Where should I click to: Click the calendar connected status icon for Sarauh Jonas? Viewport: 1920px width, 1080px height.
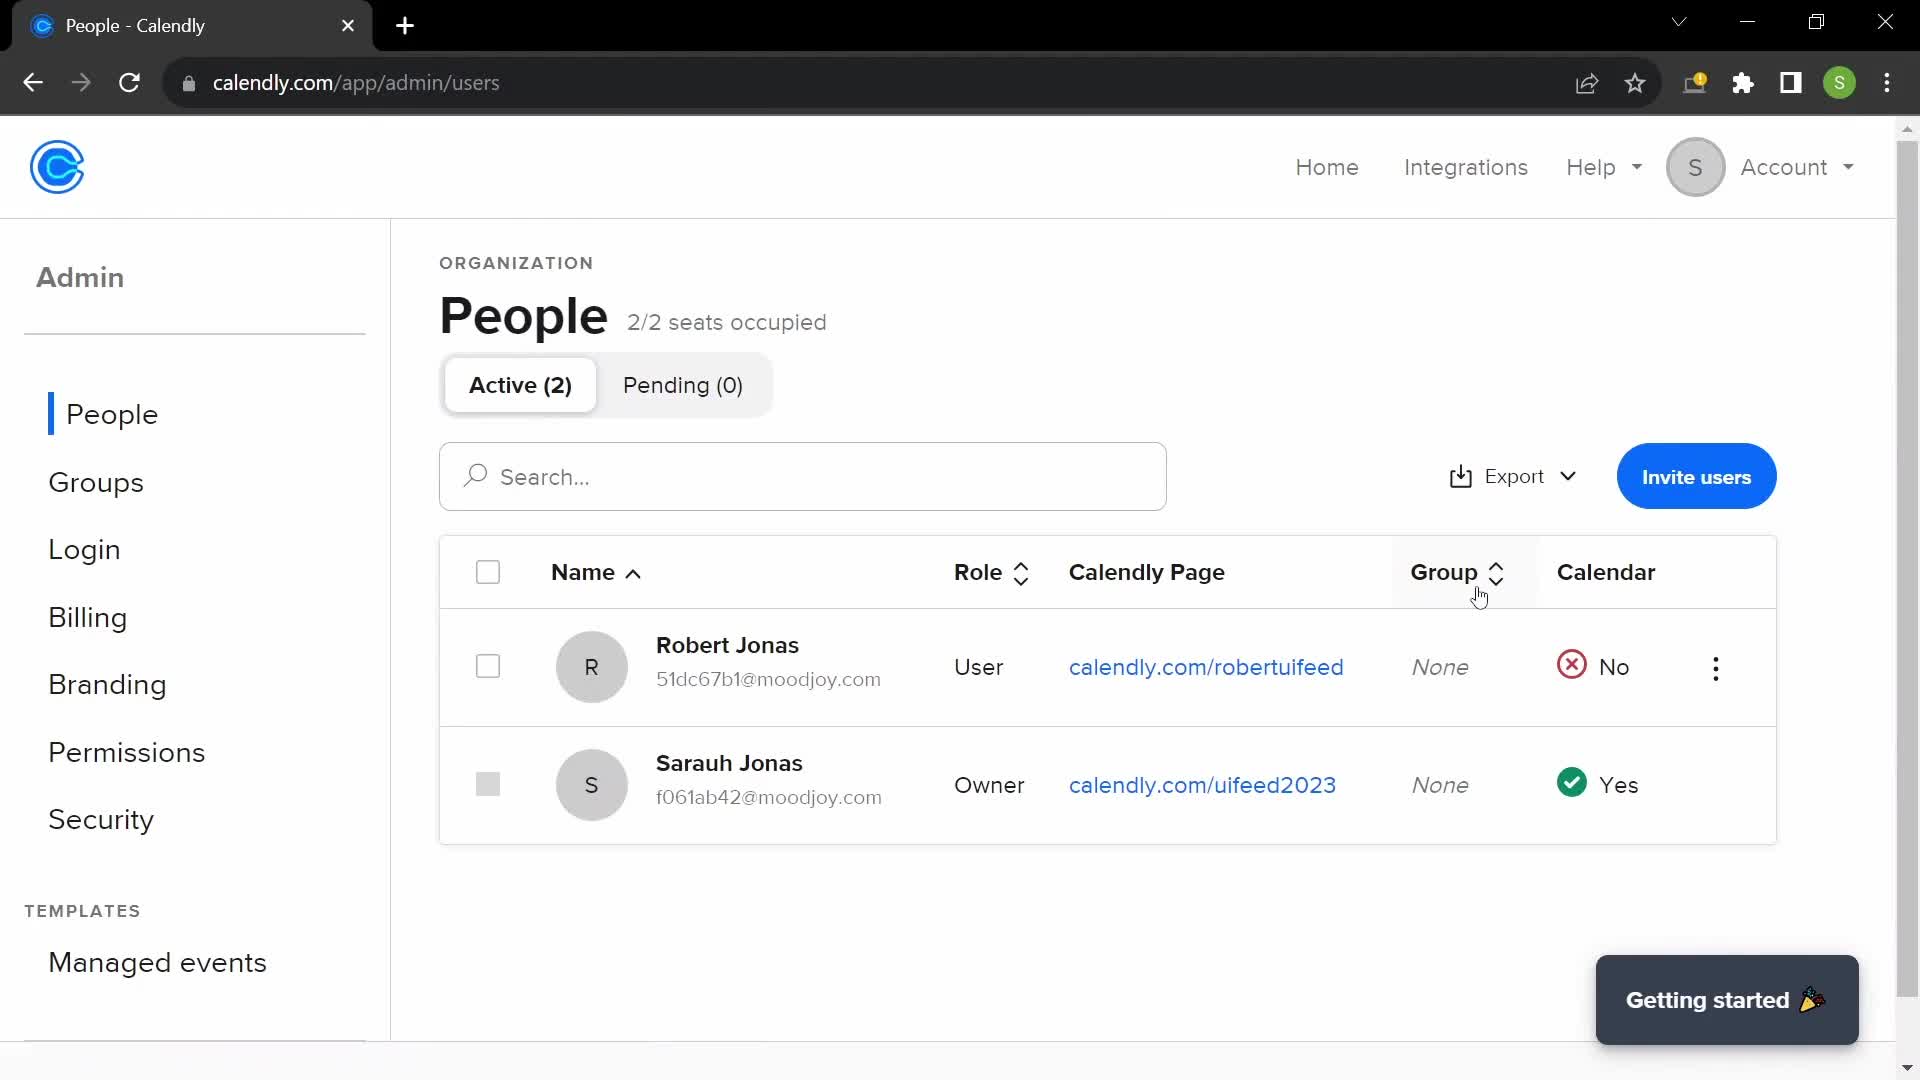click(x=1572, y=783)
